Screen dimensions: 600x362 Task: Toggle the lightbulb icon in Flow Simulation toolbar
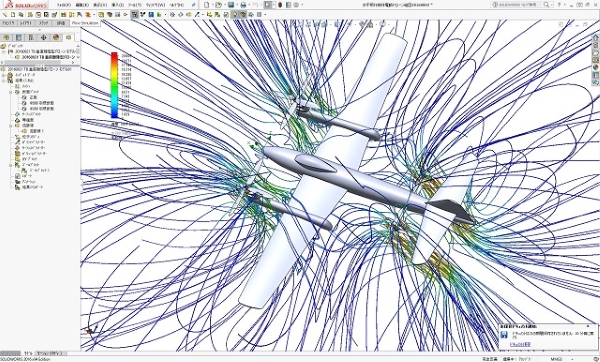click(x=235, y=15)
